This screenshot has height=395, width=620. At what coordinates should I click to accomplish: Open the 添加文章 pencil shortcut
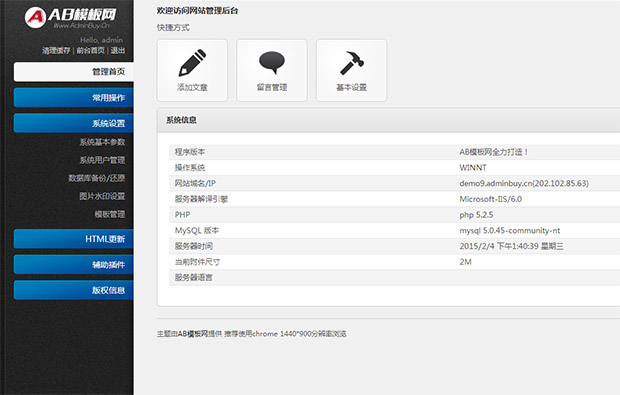(x=192, y=70)
